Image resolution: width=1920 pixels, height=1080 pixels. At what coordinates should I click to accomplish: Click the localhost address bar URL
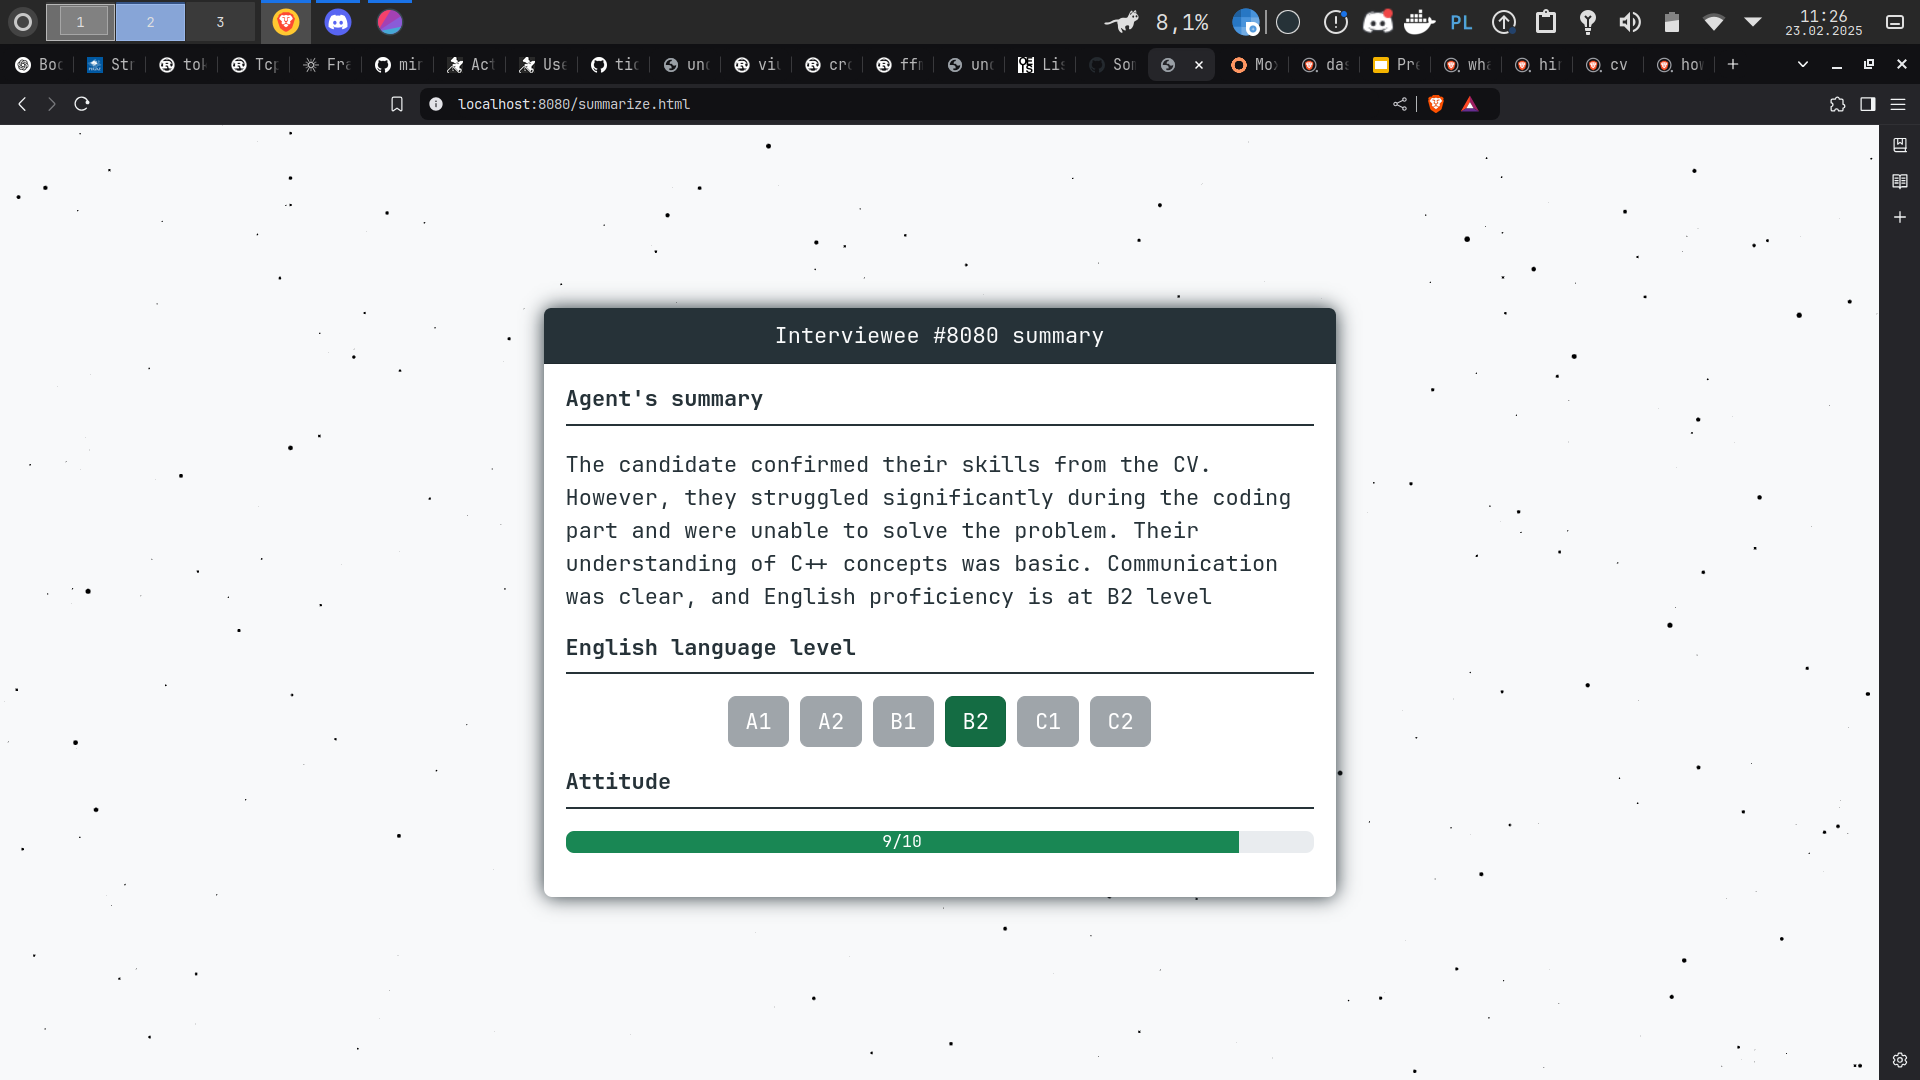pos(573,104)
